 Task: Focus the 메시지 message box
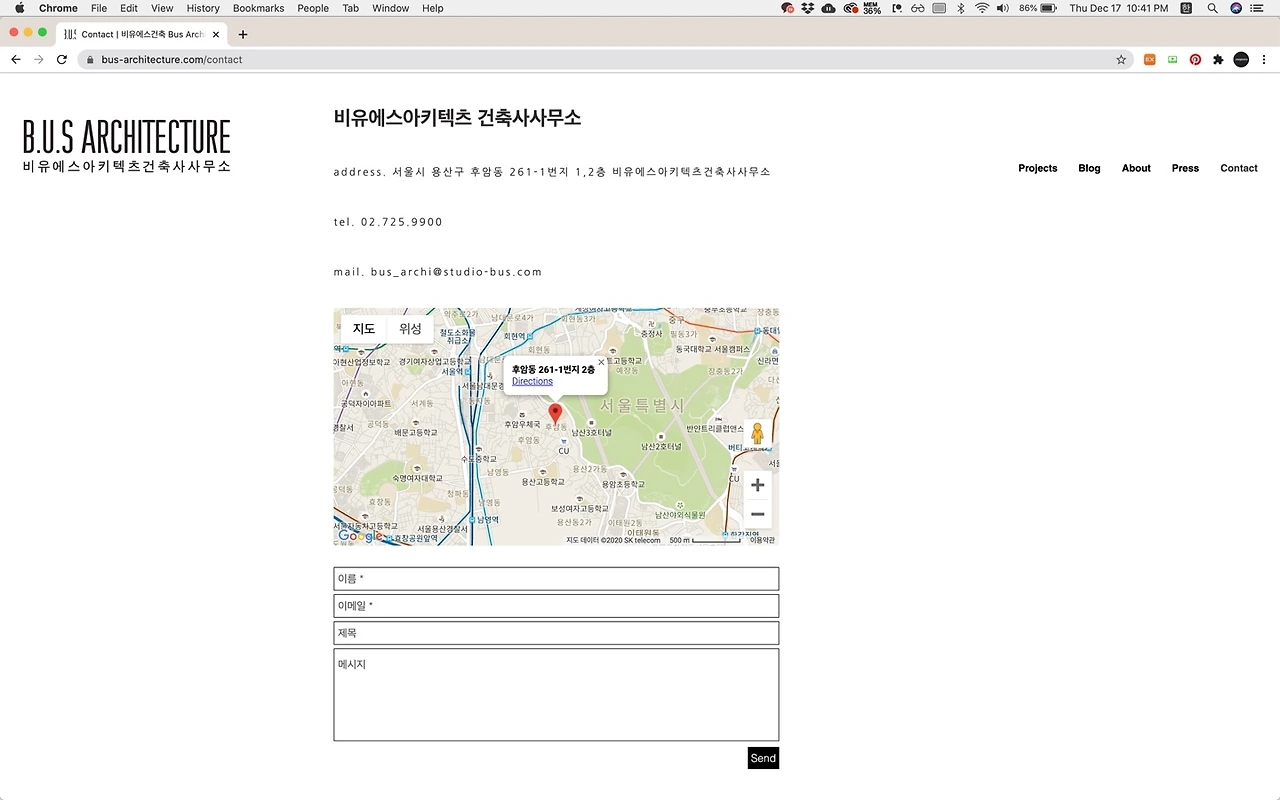click(556, 695)
